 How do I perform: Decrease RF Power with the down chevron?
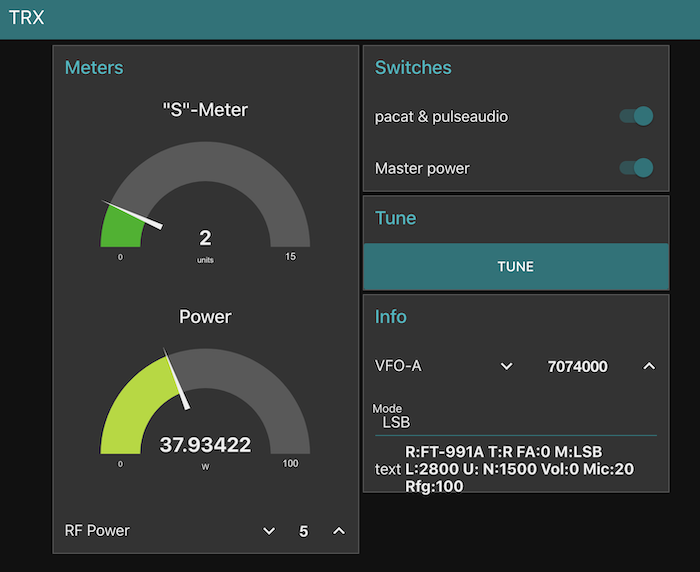(x=269, y=531)
